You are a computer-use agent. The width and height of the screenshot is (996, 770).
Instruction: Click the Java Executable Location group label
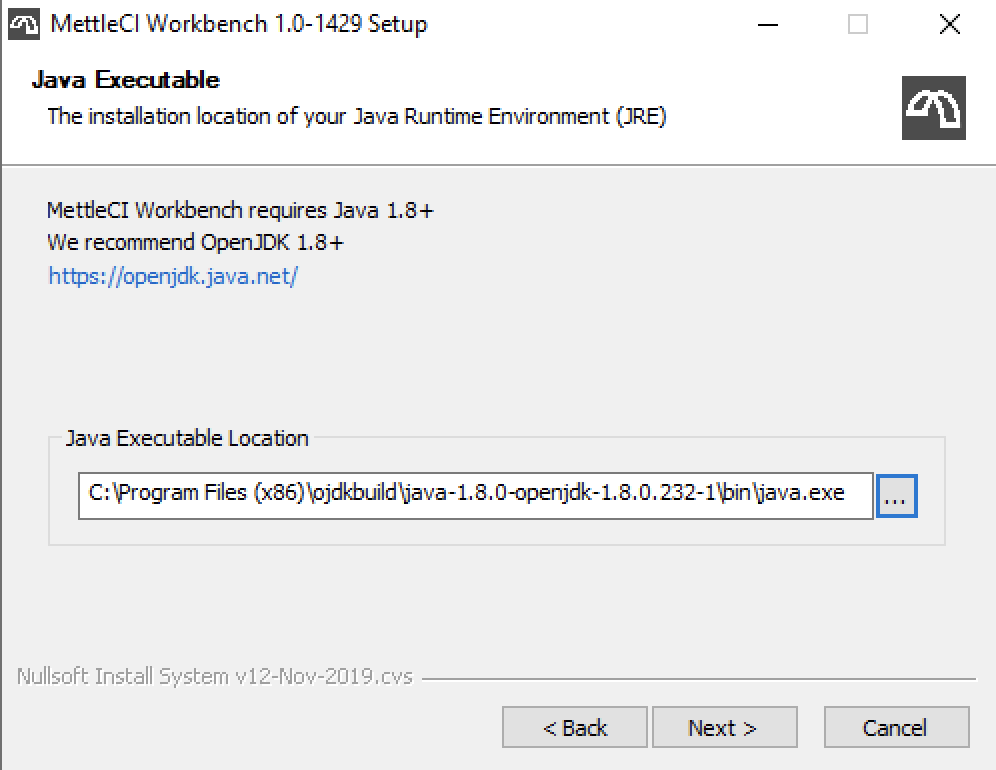[x=186, y=438]
